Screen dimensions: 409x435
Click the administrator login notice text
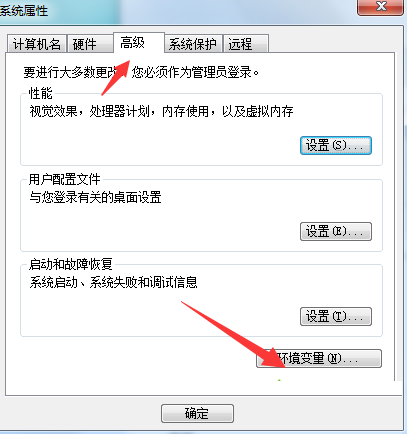141,72
